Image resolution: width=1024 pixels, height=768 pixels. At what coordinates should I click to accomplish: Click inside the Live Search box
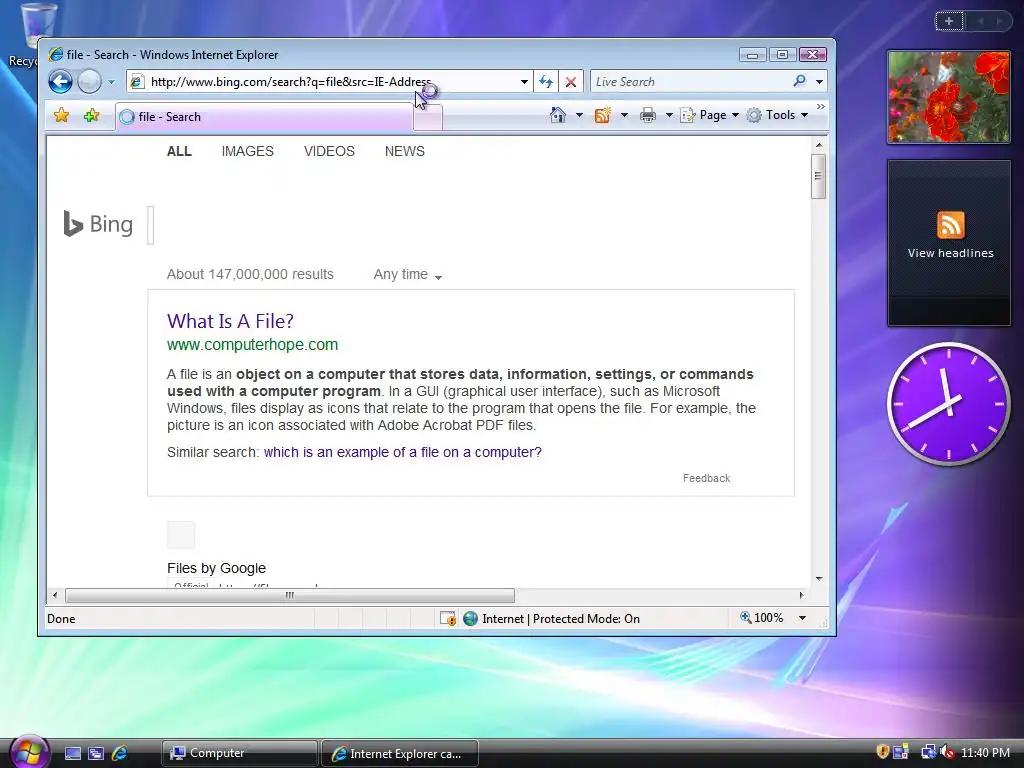coord(689,82)
